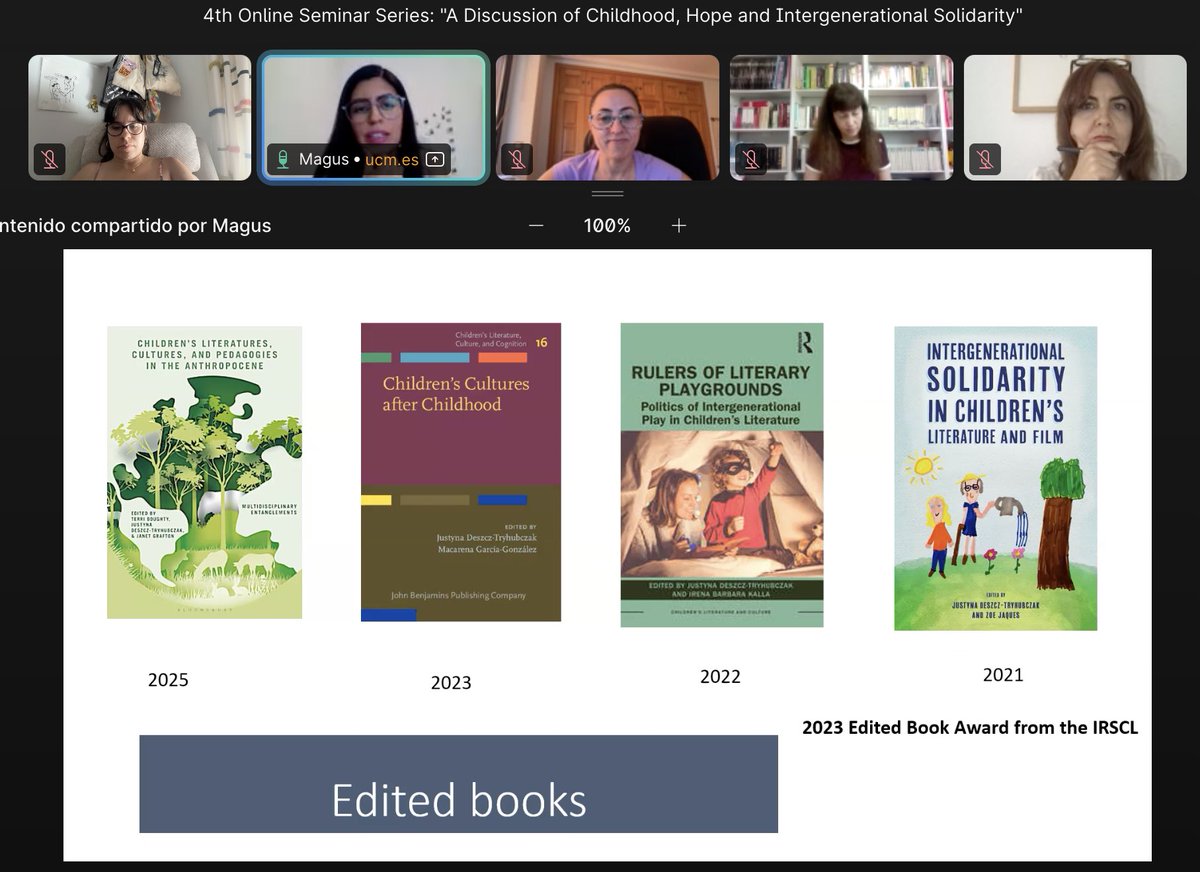1200x872 pixels.
Task: Click the year 2025 label
Action: pyautogui.click(x=168, y=680)
